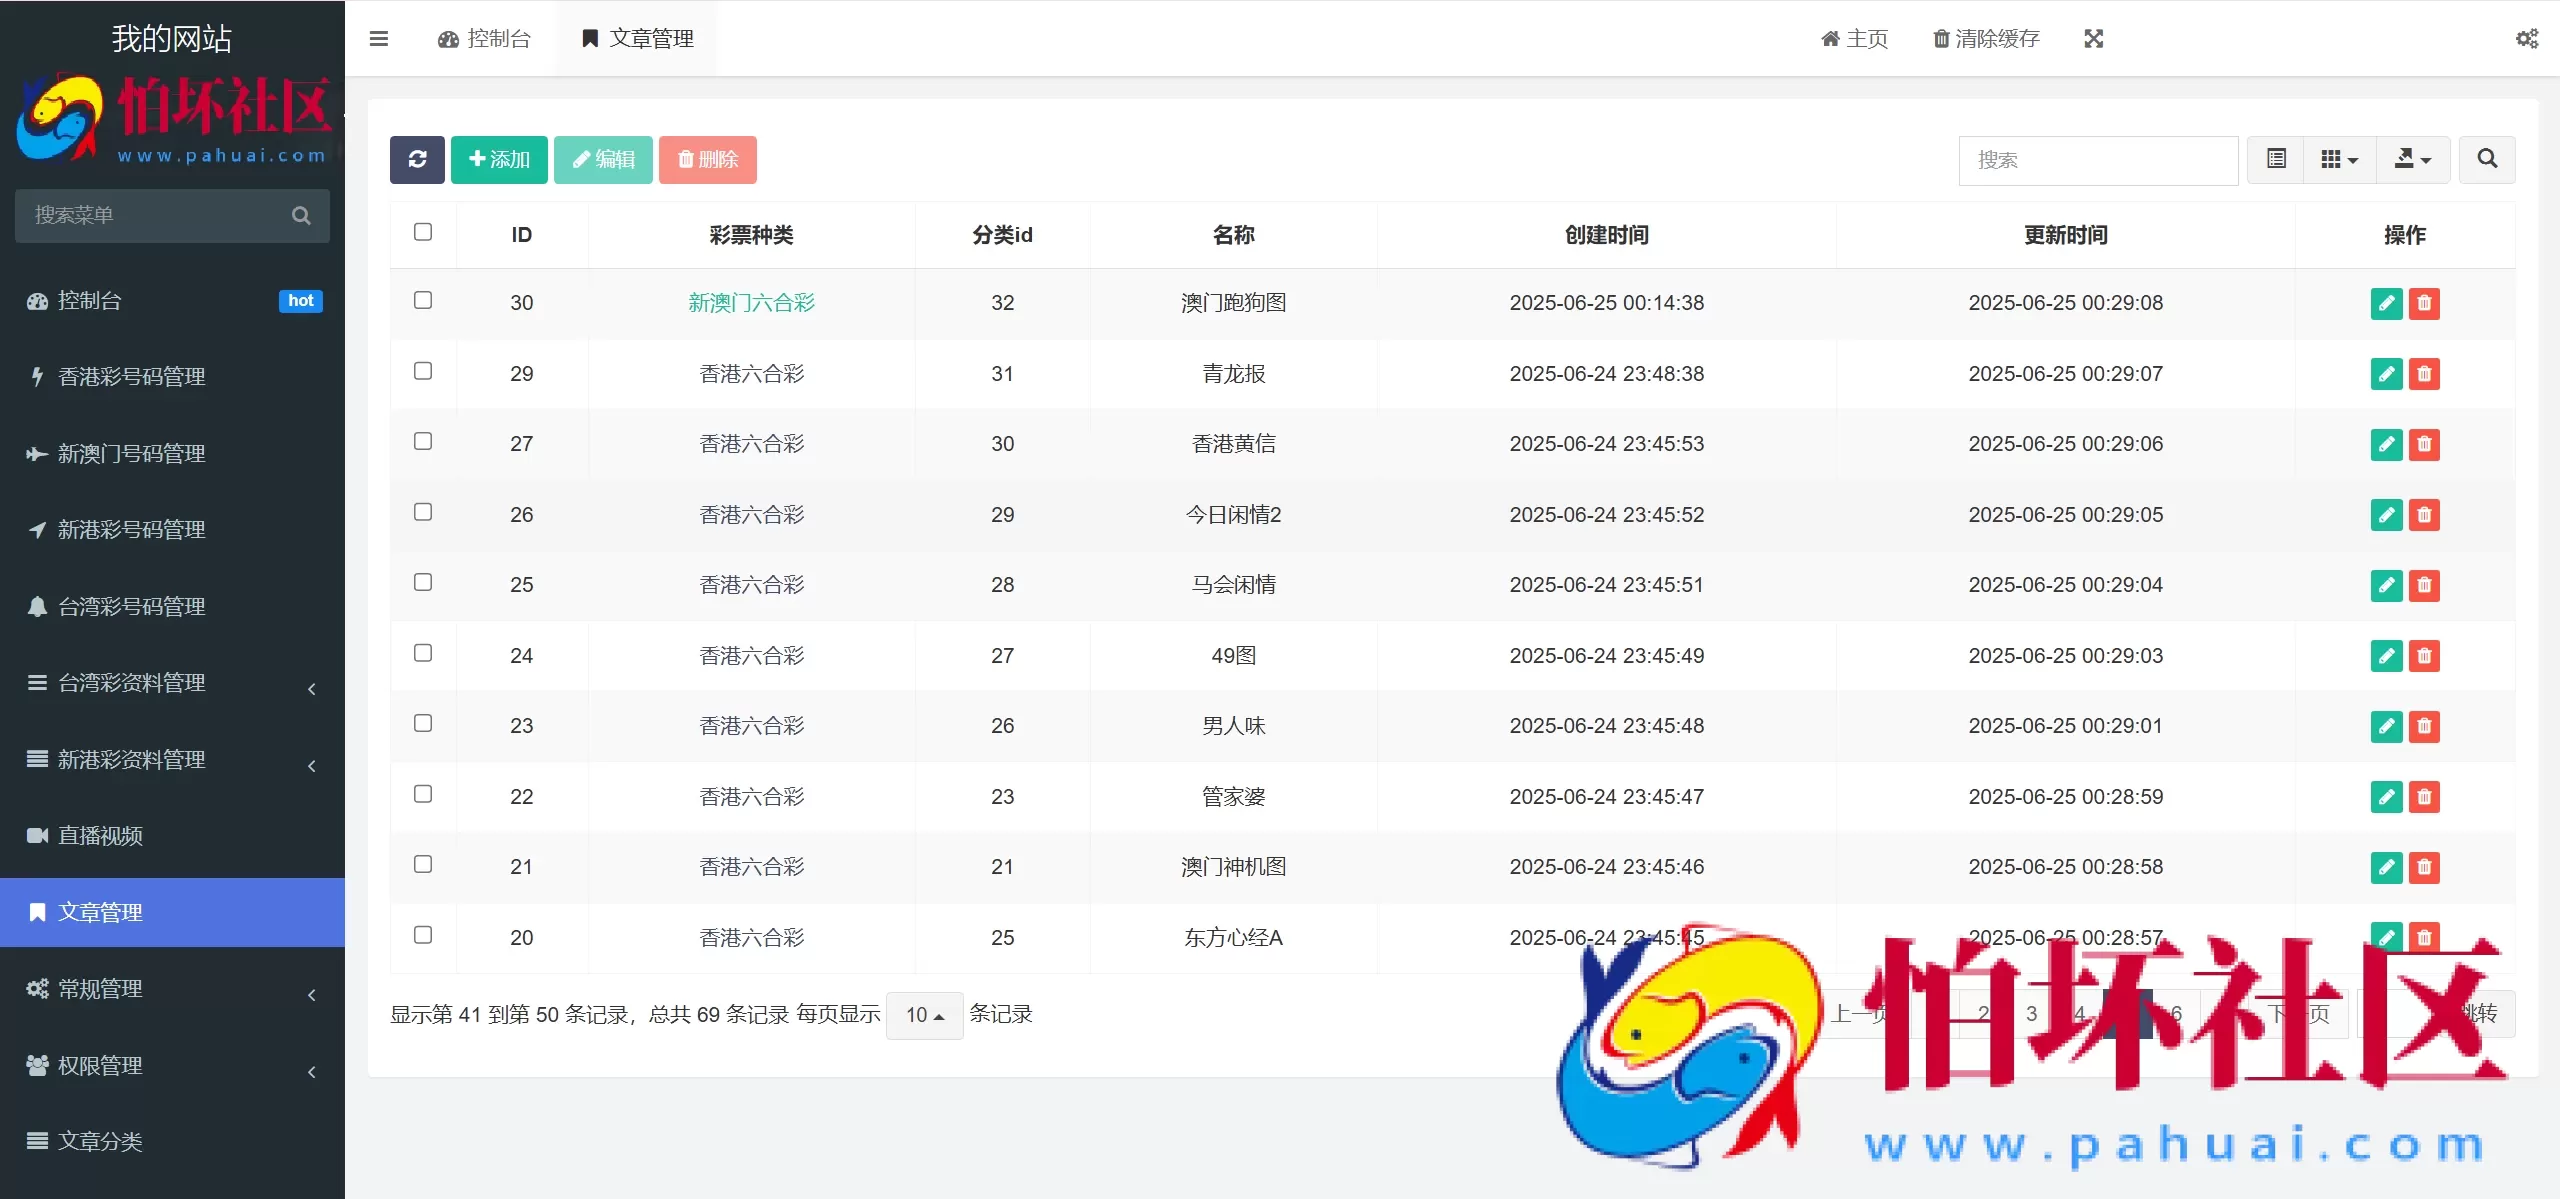2560x1199 pixels.
Task: Enter fullscreen mode from the top bar
Action: 2094,38
